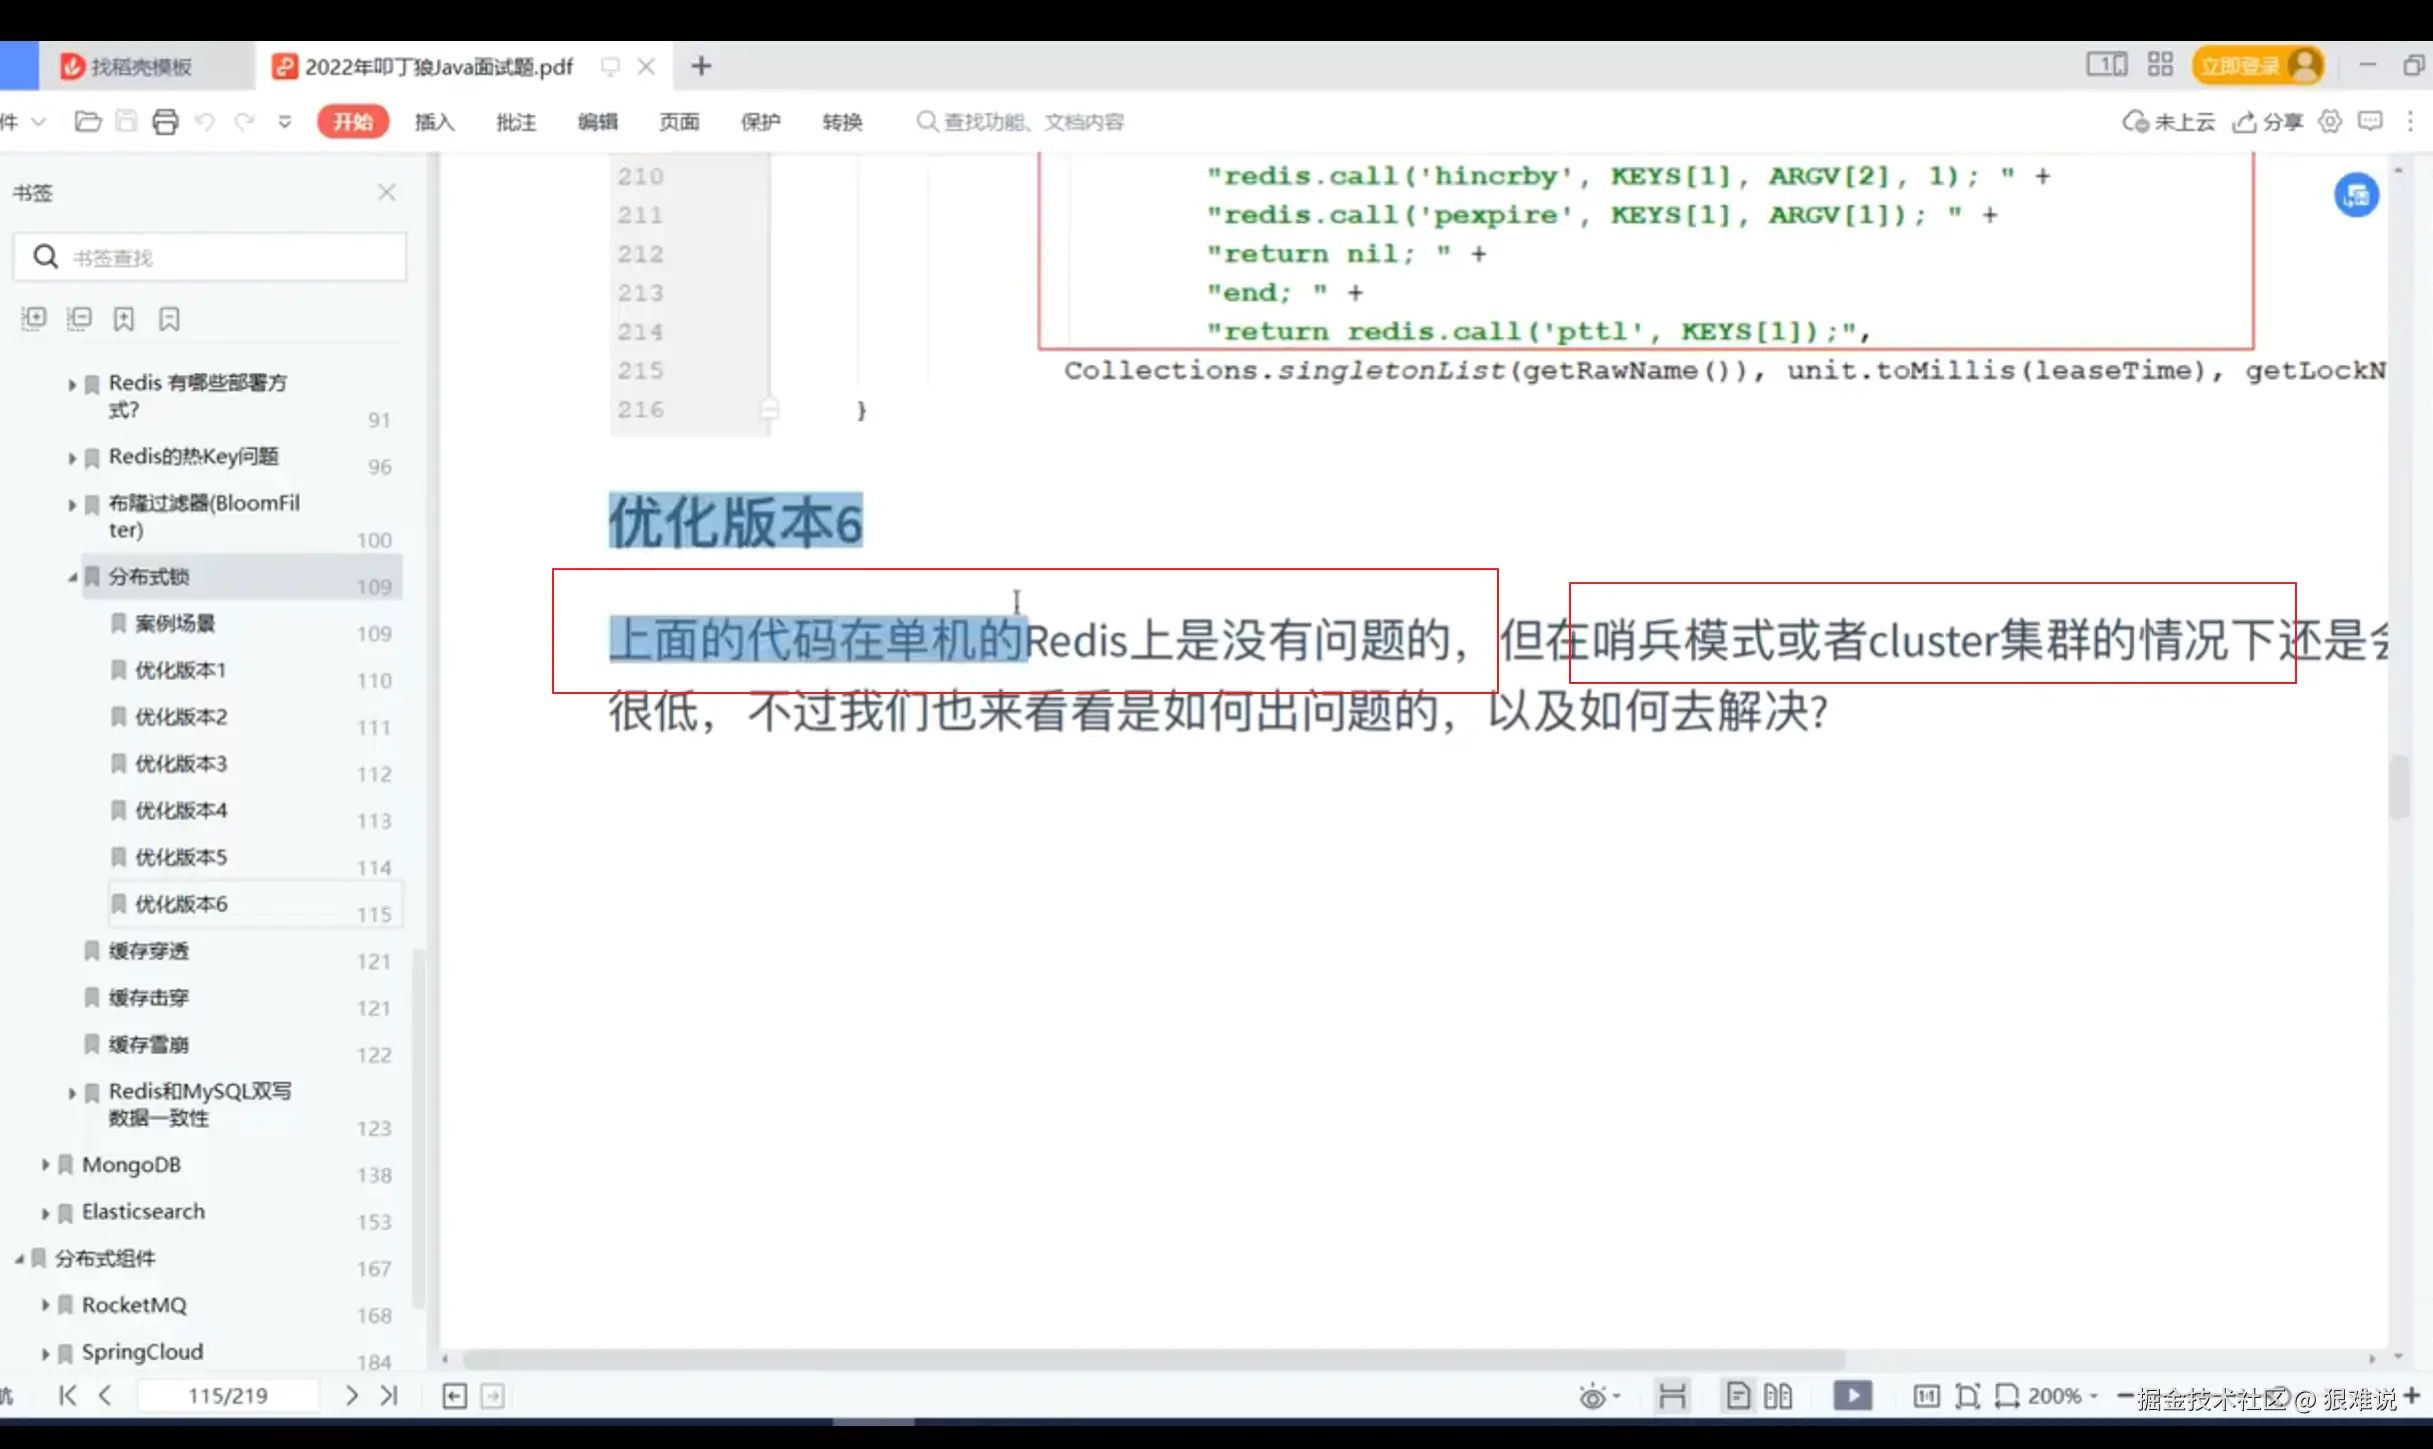Click the play slideshow icon in status bar
Screen dimensions: 2433x1449
(1852, 1396)
